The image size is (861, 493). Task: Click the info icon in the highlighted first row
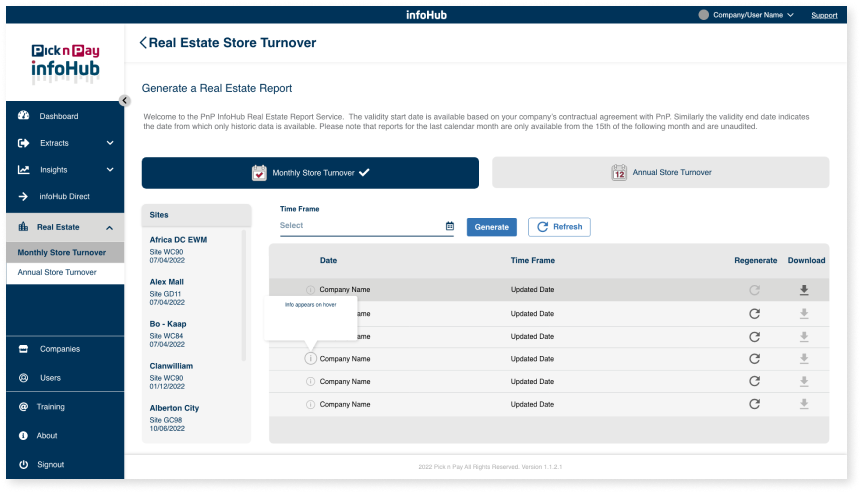[310, 289]
